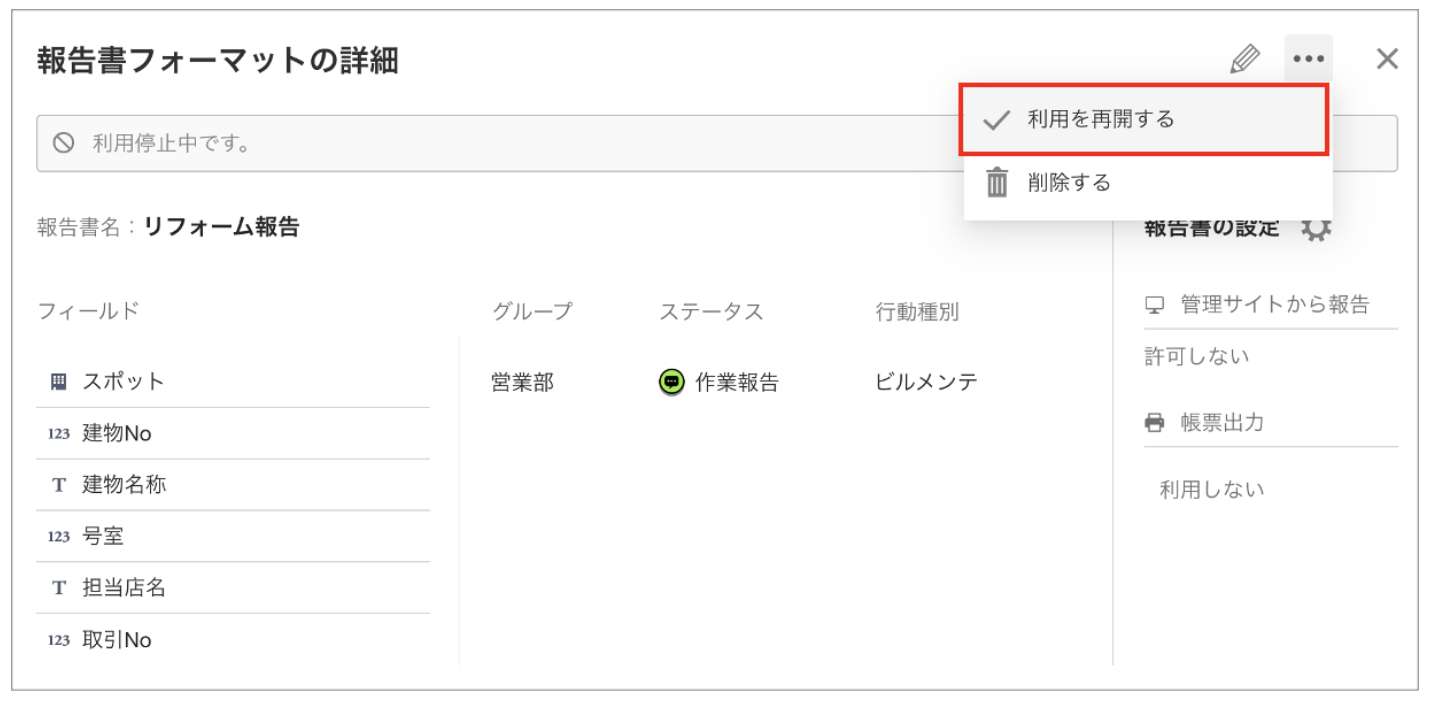The image size is (1430, 702).
Task: Click the 管理サイトから報告 label
Action: coord(1275,305)
